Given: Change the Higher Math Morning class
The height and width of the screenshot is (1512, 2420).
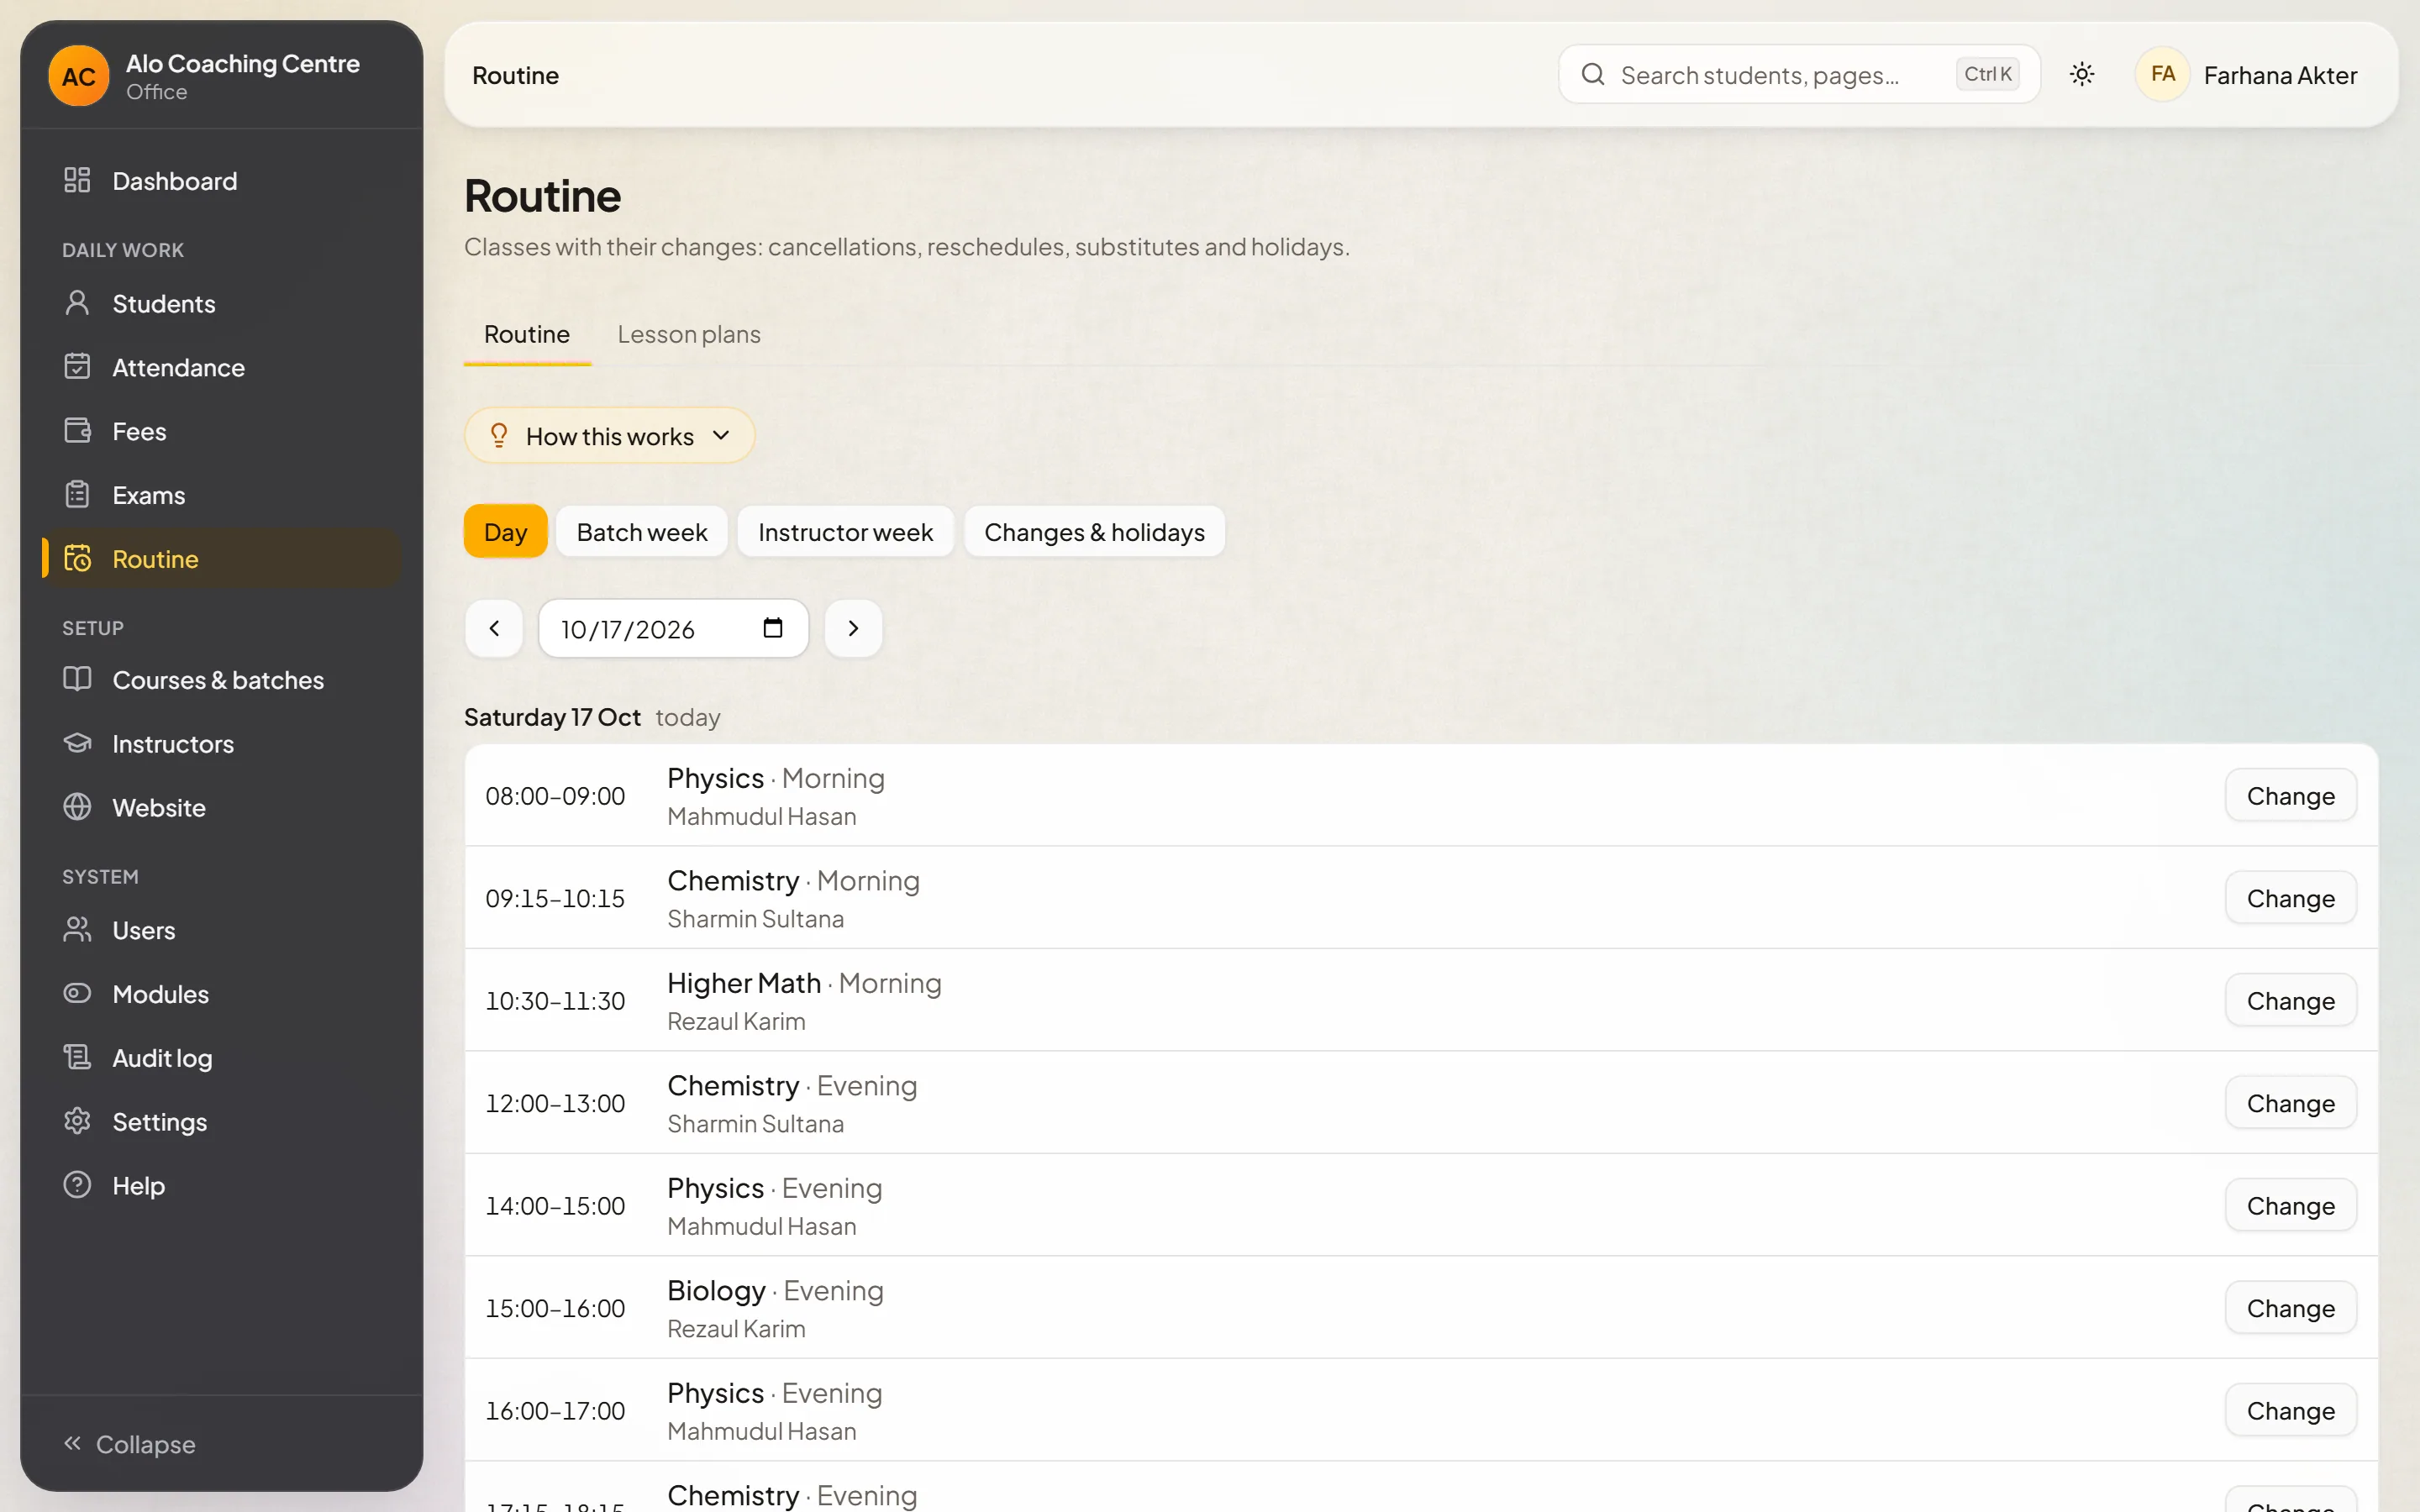Looking at the screenshot, I should (2290, 1000).
